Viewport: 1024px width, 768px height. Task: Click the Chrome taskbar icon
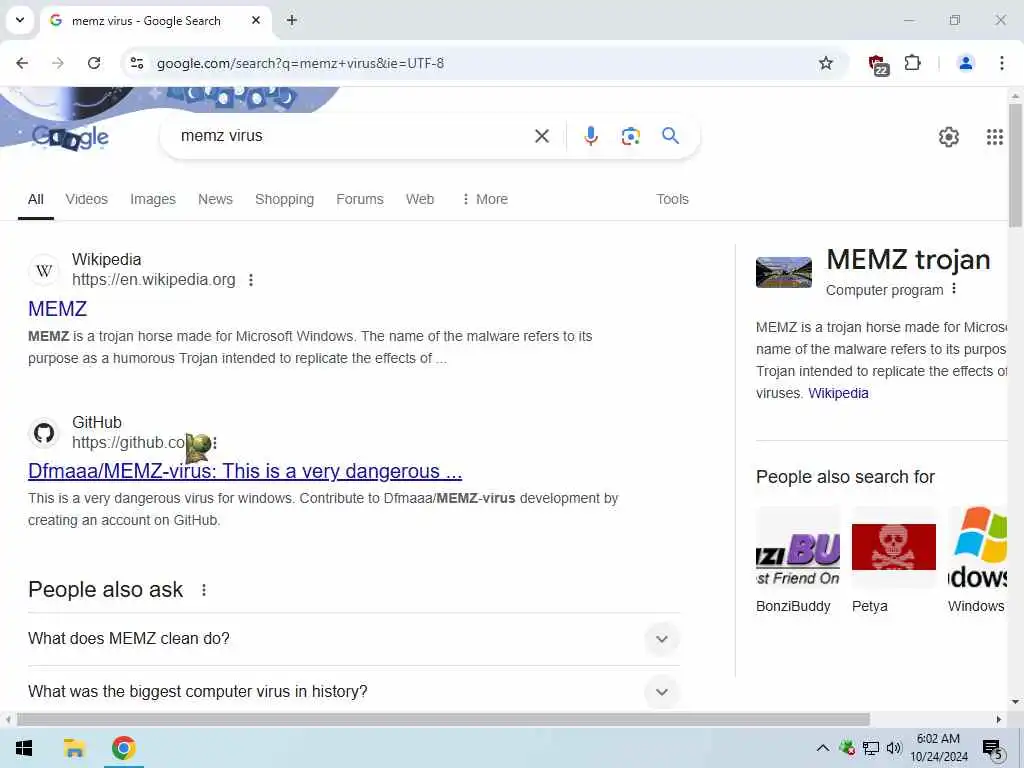[x=123, y=748]
